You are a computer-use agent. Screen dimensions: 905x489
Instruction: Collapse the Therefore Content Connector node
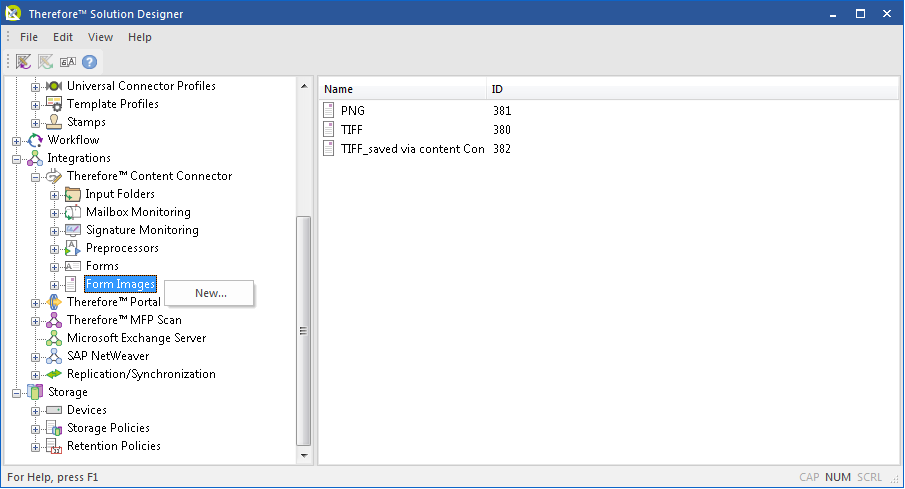click(35, 177)
